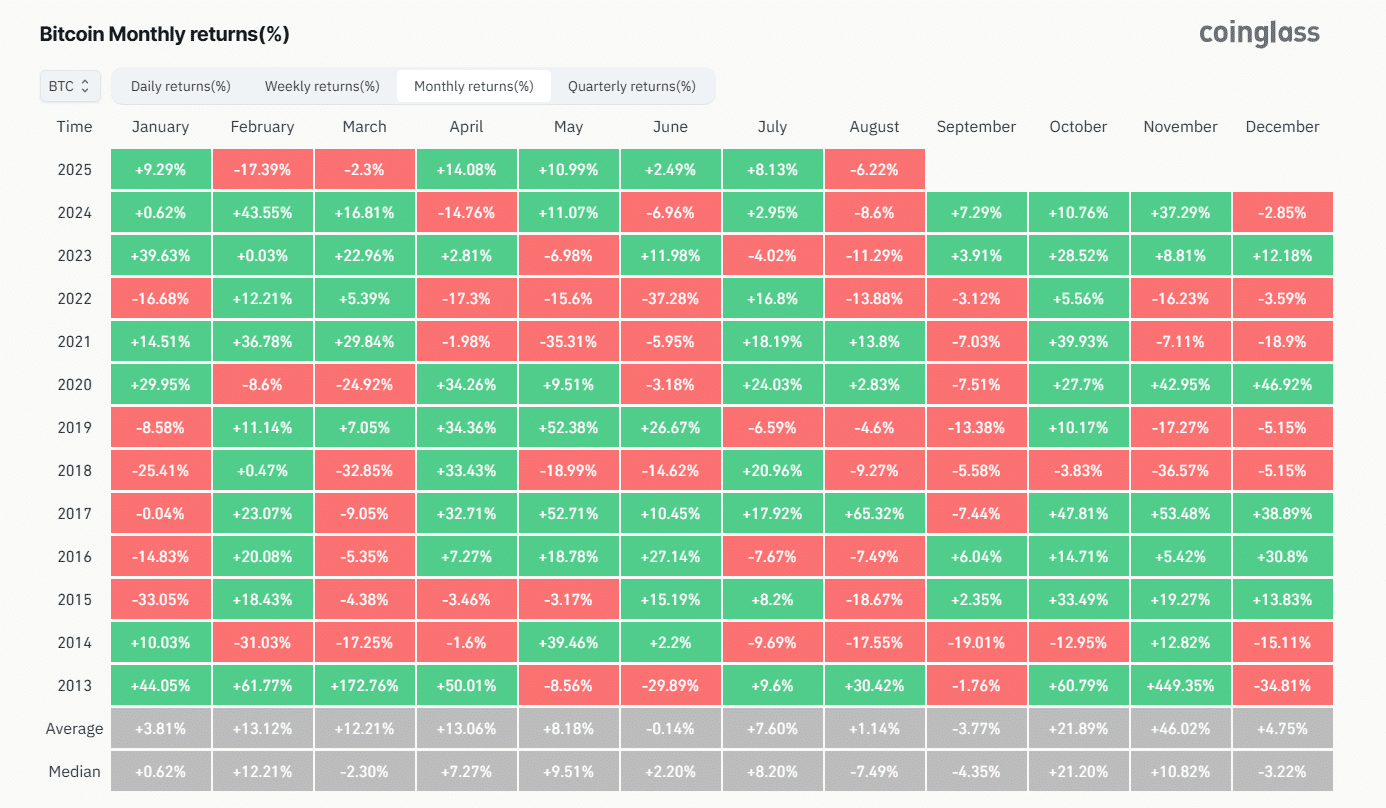This screenshot has height=808, width=1386.
Task: Select the -37.28% June 2022 cell
Action: point(670,298)
